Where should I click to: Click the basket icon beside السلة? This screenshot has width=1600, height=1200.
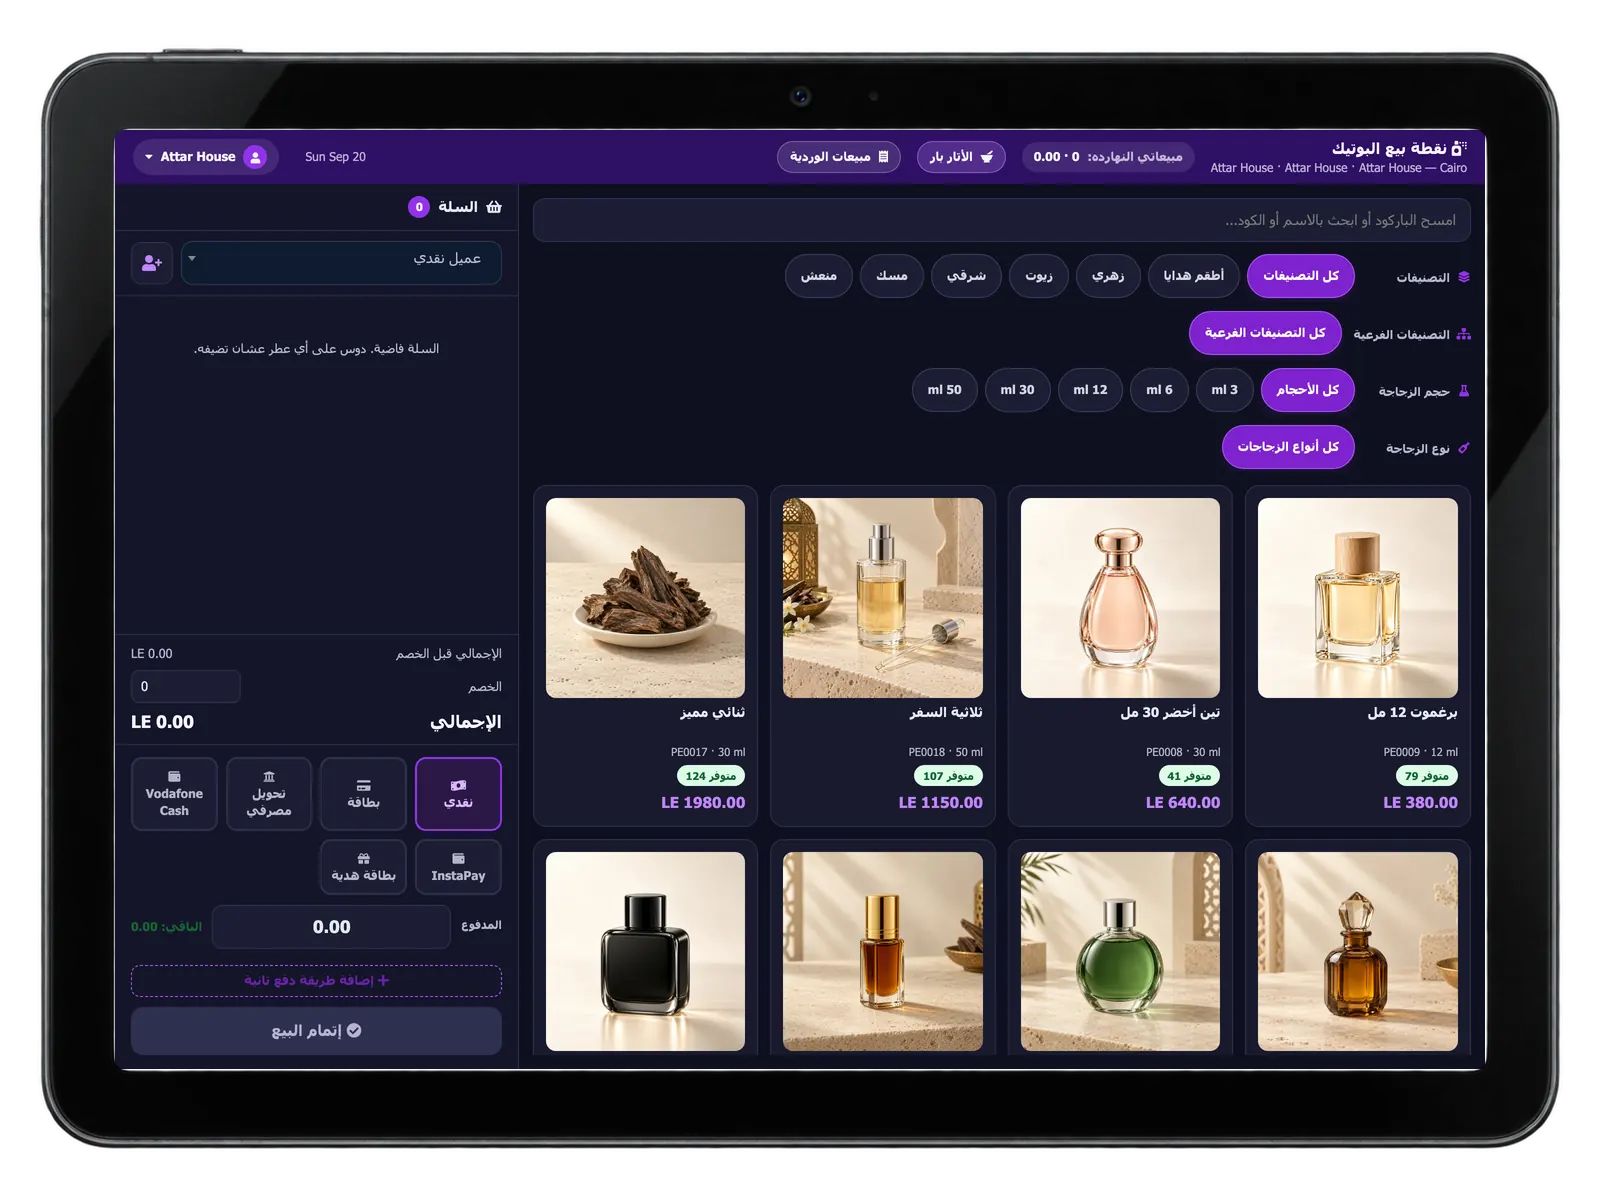(x=494, y=207)
